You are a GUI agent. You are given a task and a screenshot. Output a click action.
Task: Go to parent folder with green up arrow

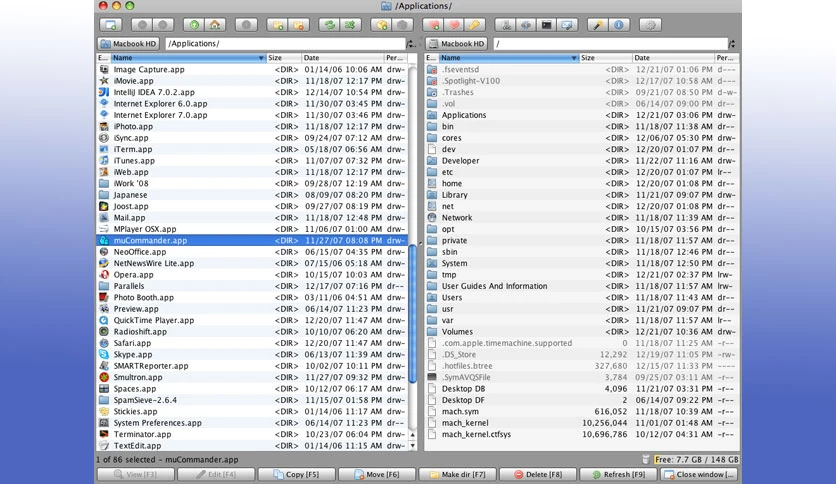(x=194, y=25)
